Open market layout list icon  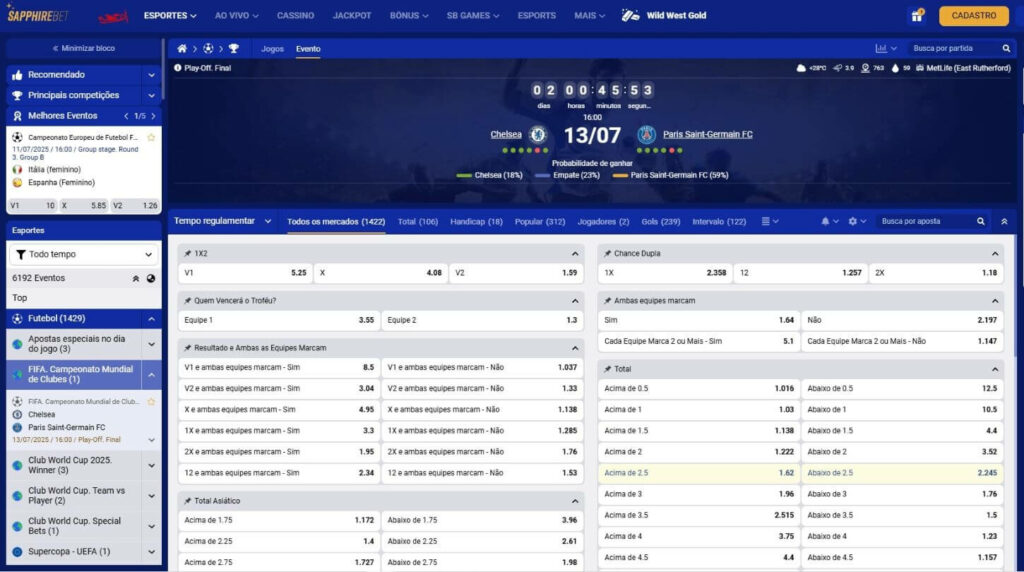pos(765,221)
